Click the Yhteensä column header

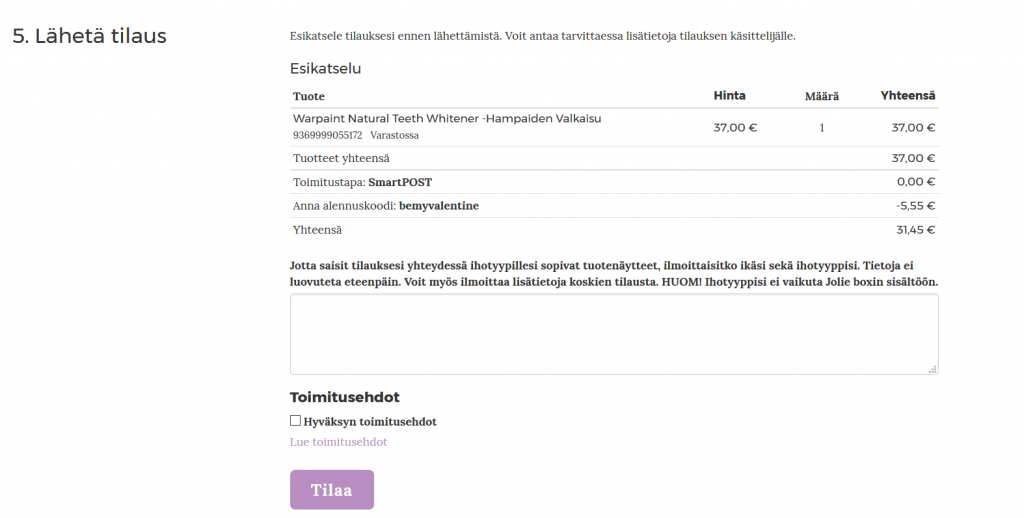tap(907, 96)
